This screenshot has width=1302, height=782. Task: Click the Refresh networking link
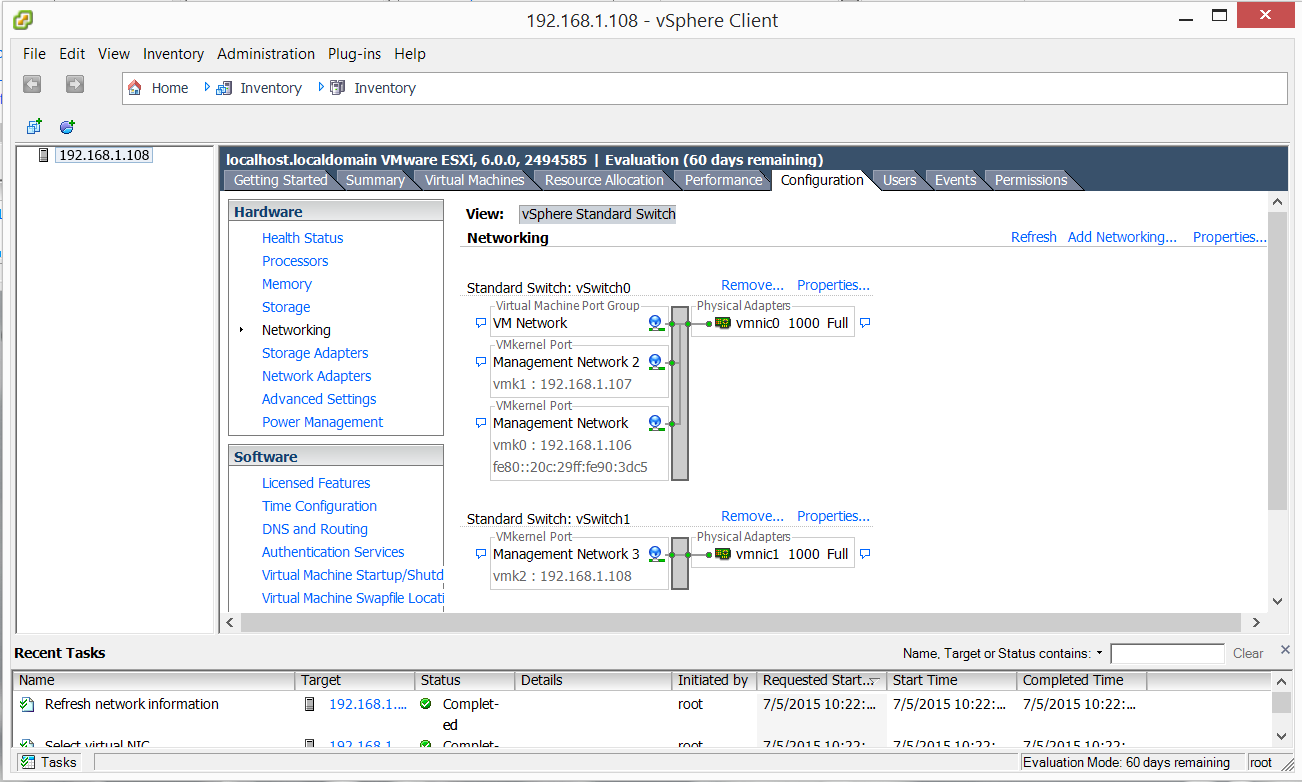coord(1034,237)
